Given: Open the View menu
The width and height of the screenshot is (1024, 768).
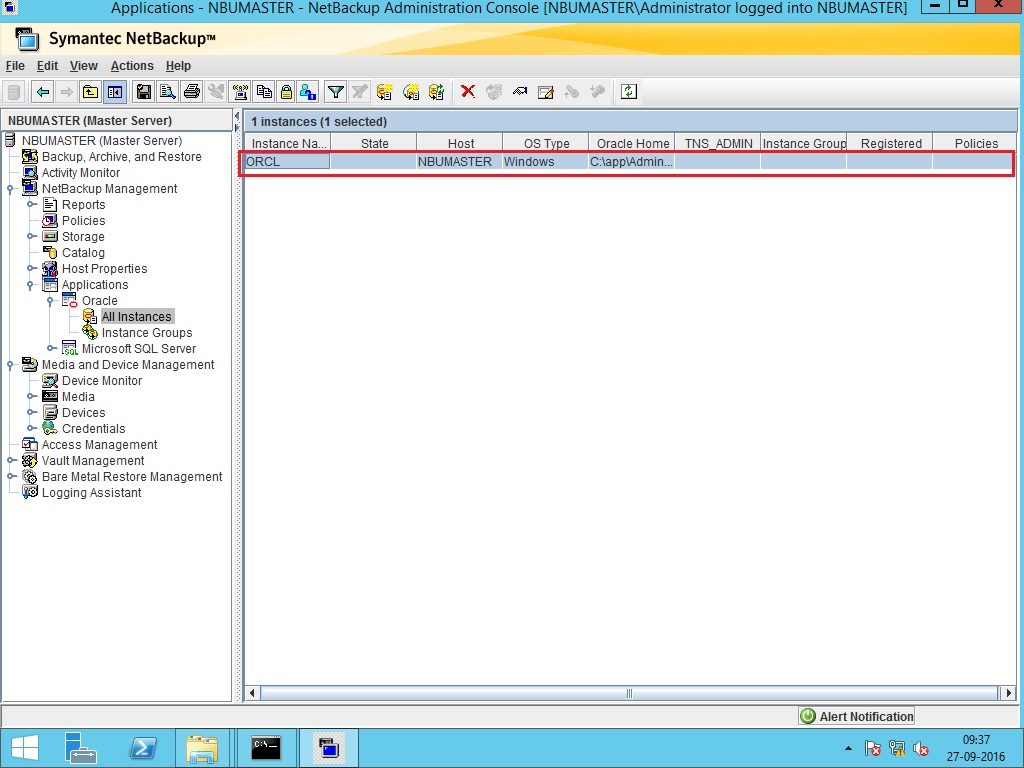Looking at the screenshot, I should (83, 66).
